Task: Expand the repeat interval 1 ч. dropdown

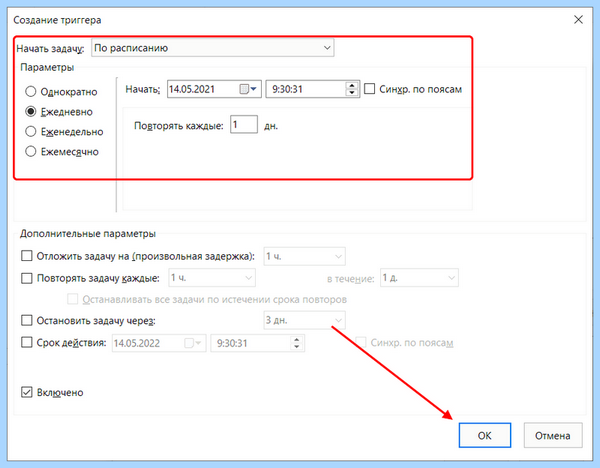Action: (x=212, y=278)
